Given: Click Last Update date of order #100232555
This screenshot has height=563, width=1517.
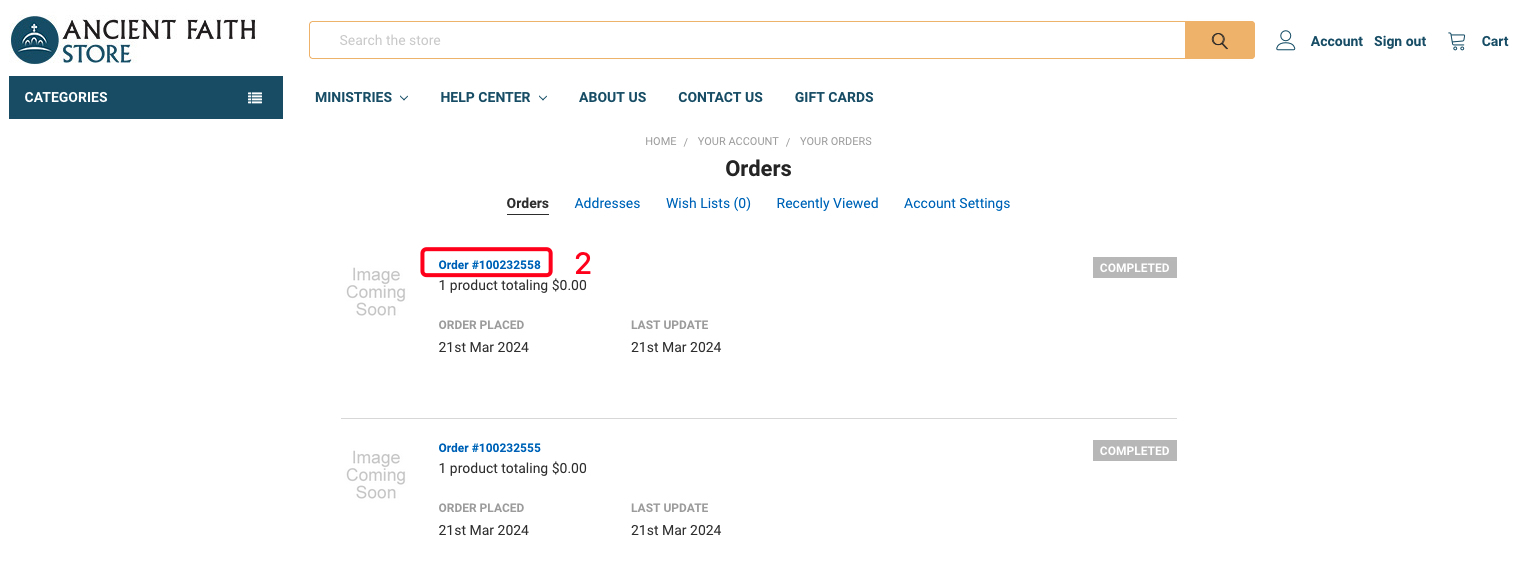Looking at the screenshot, I should (x=676, y=530).
